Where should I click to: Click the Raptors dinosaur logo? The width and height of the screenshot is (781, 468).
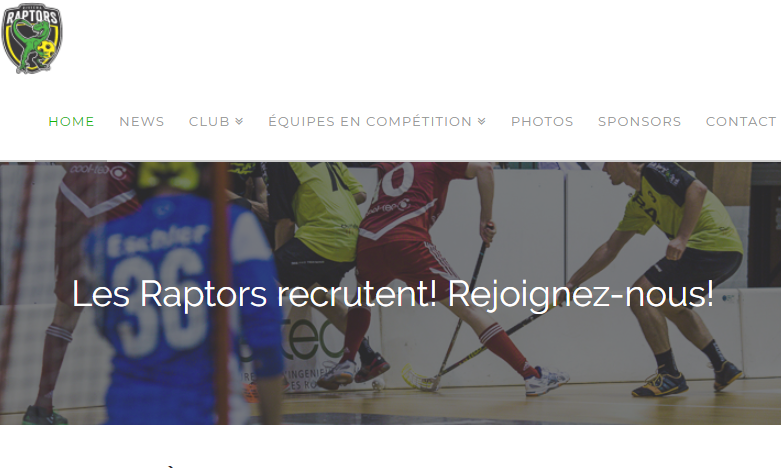32,38
